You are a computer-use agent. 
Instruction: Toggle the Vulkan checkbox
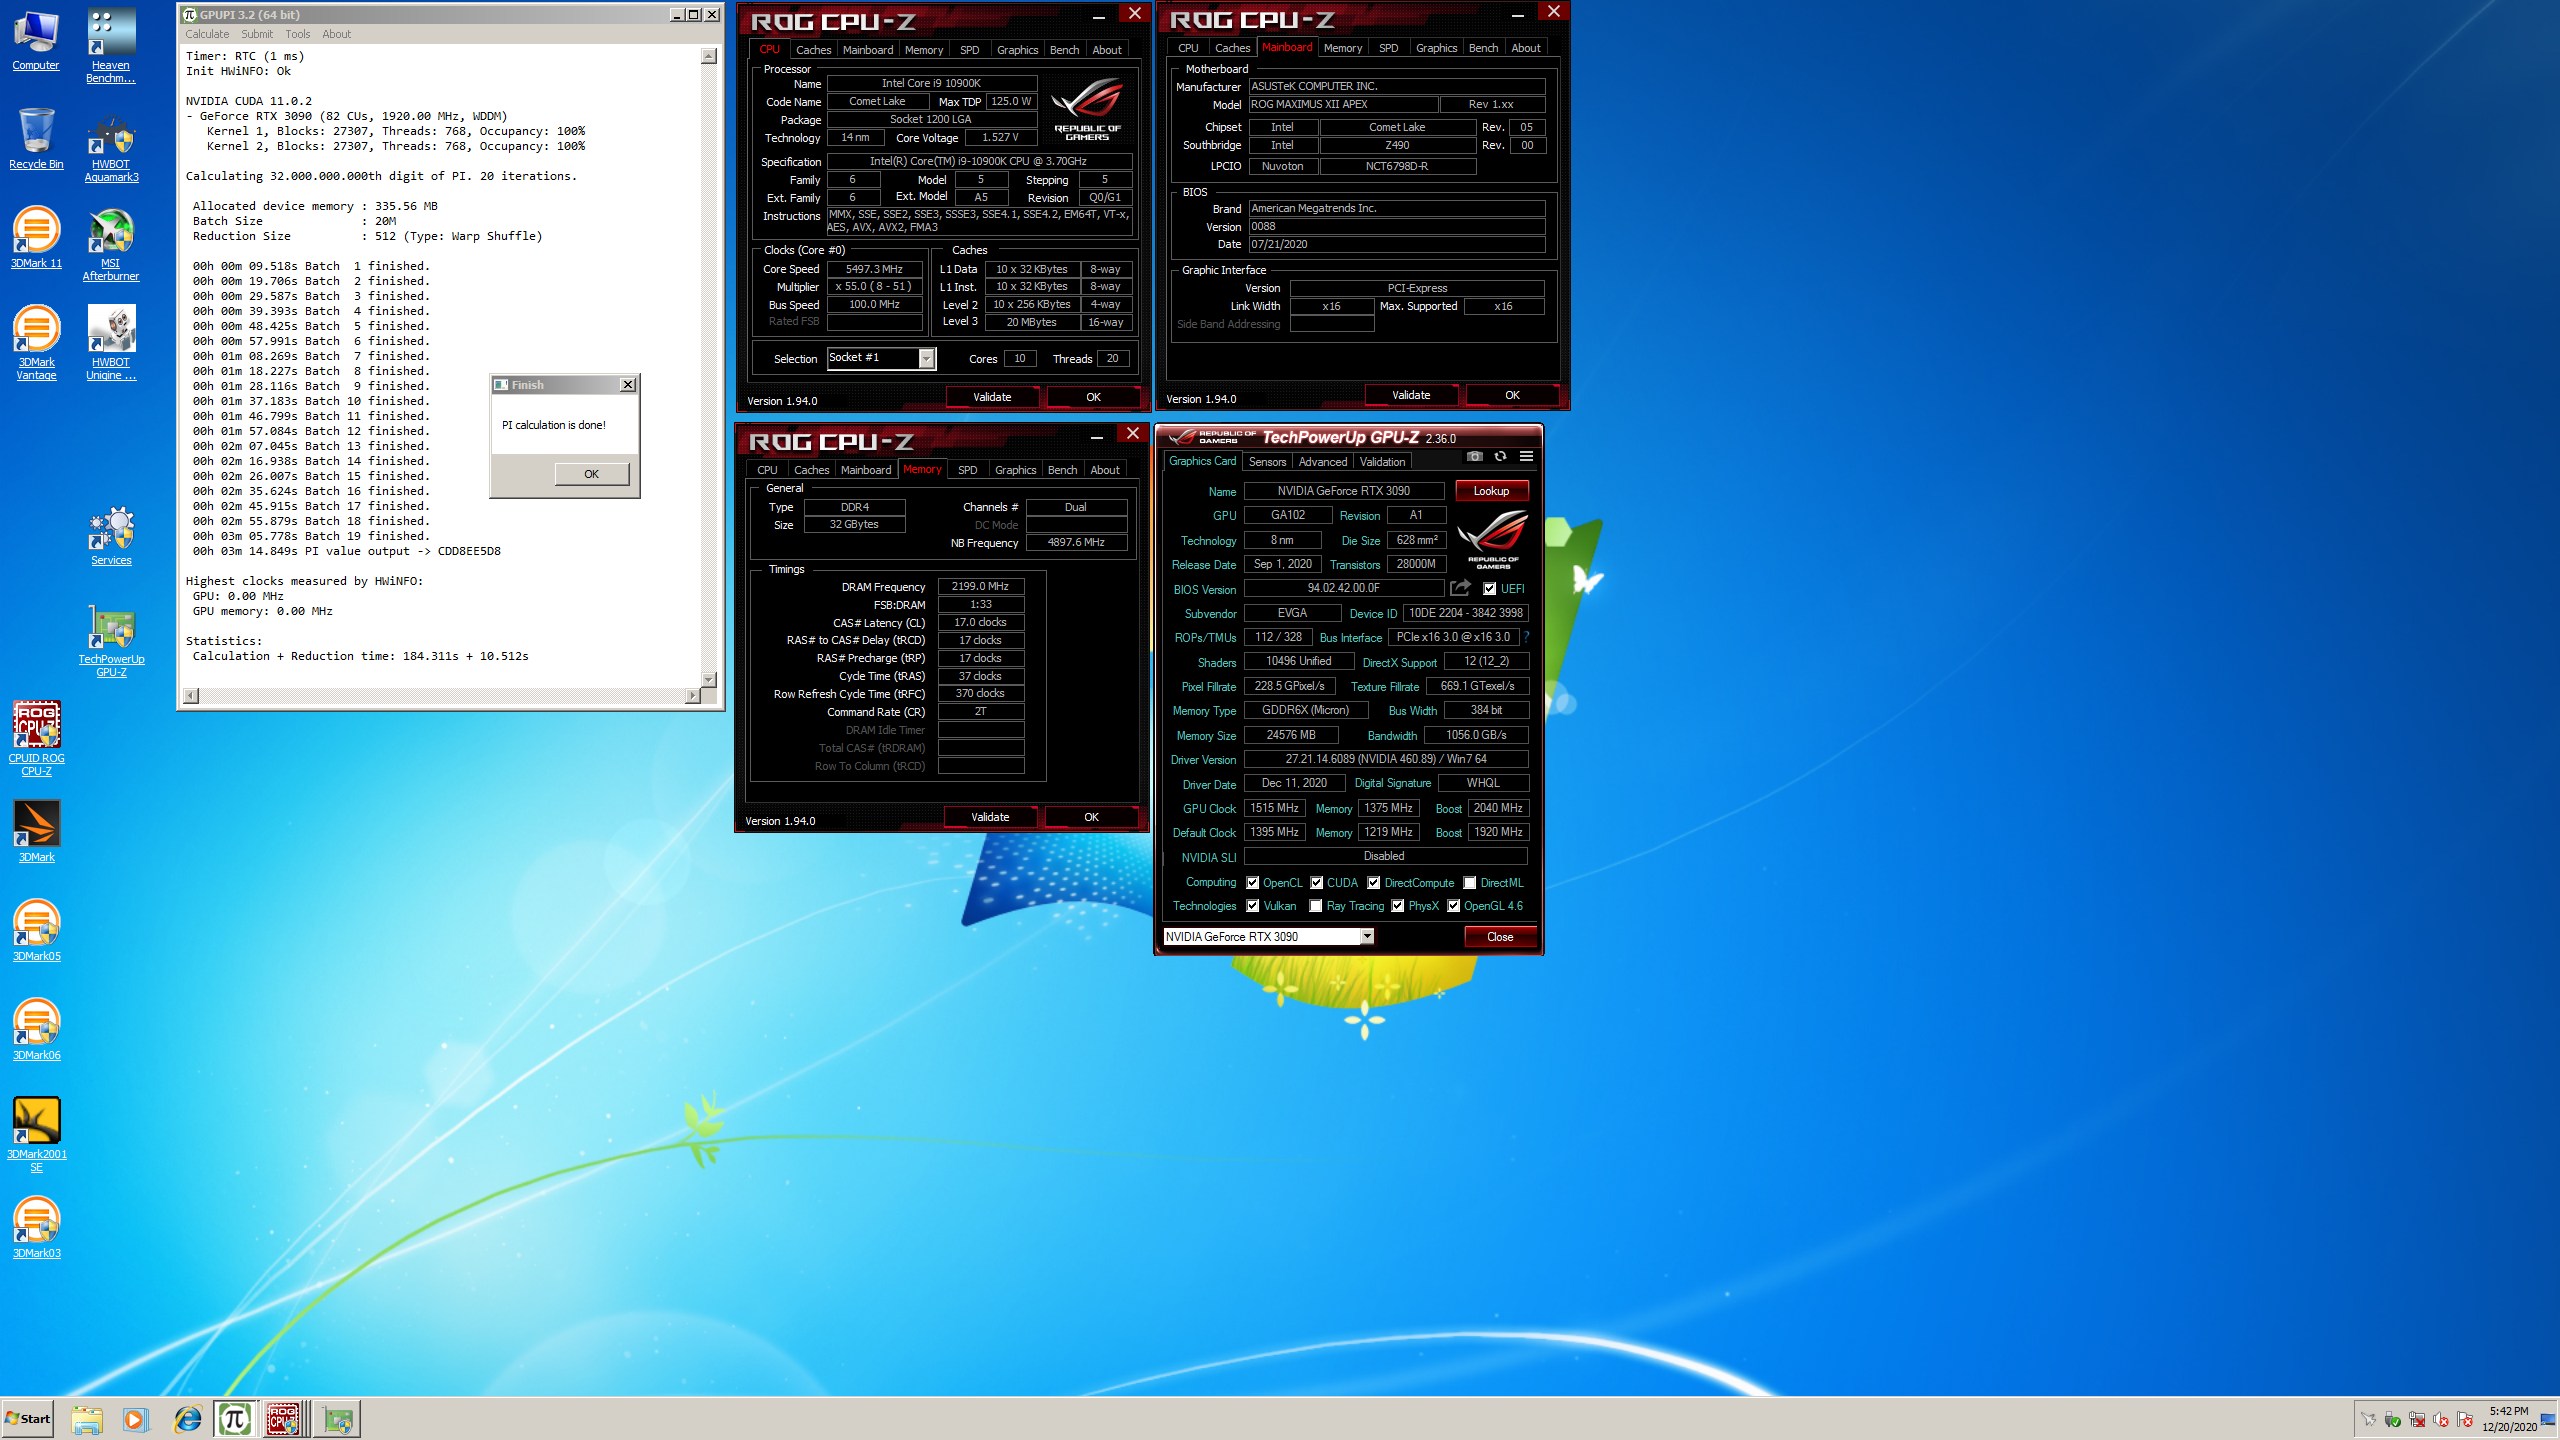pos(1252,906)
